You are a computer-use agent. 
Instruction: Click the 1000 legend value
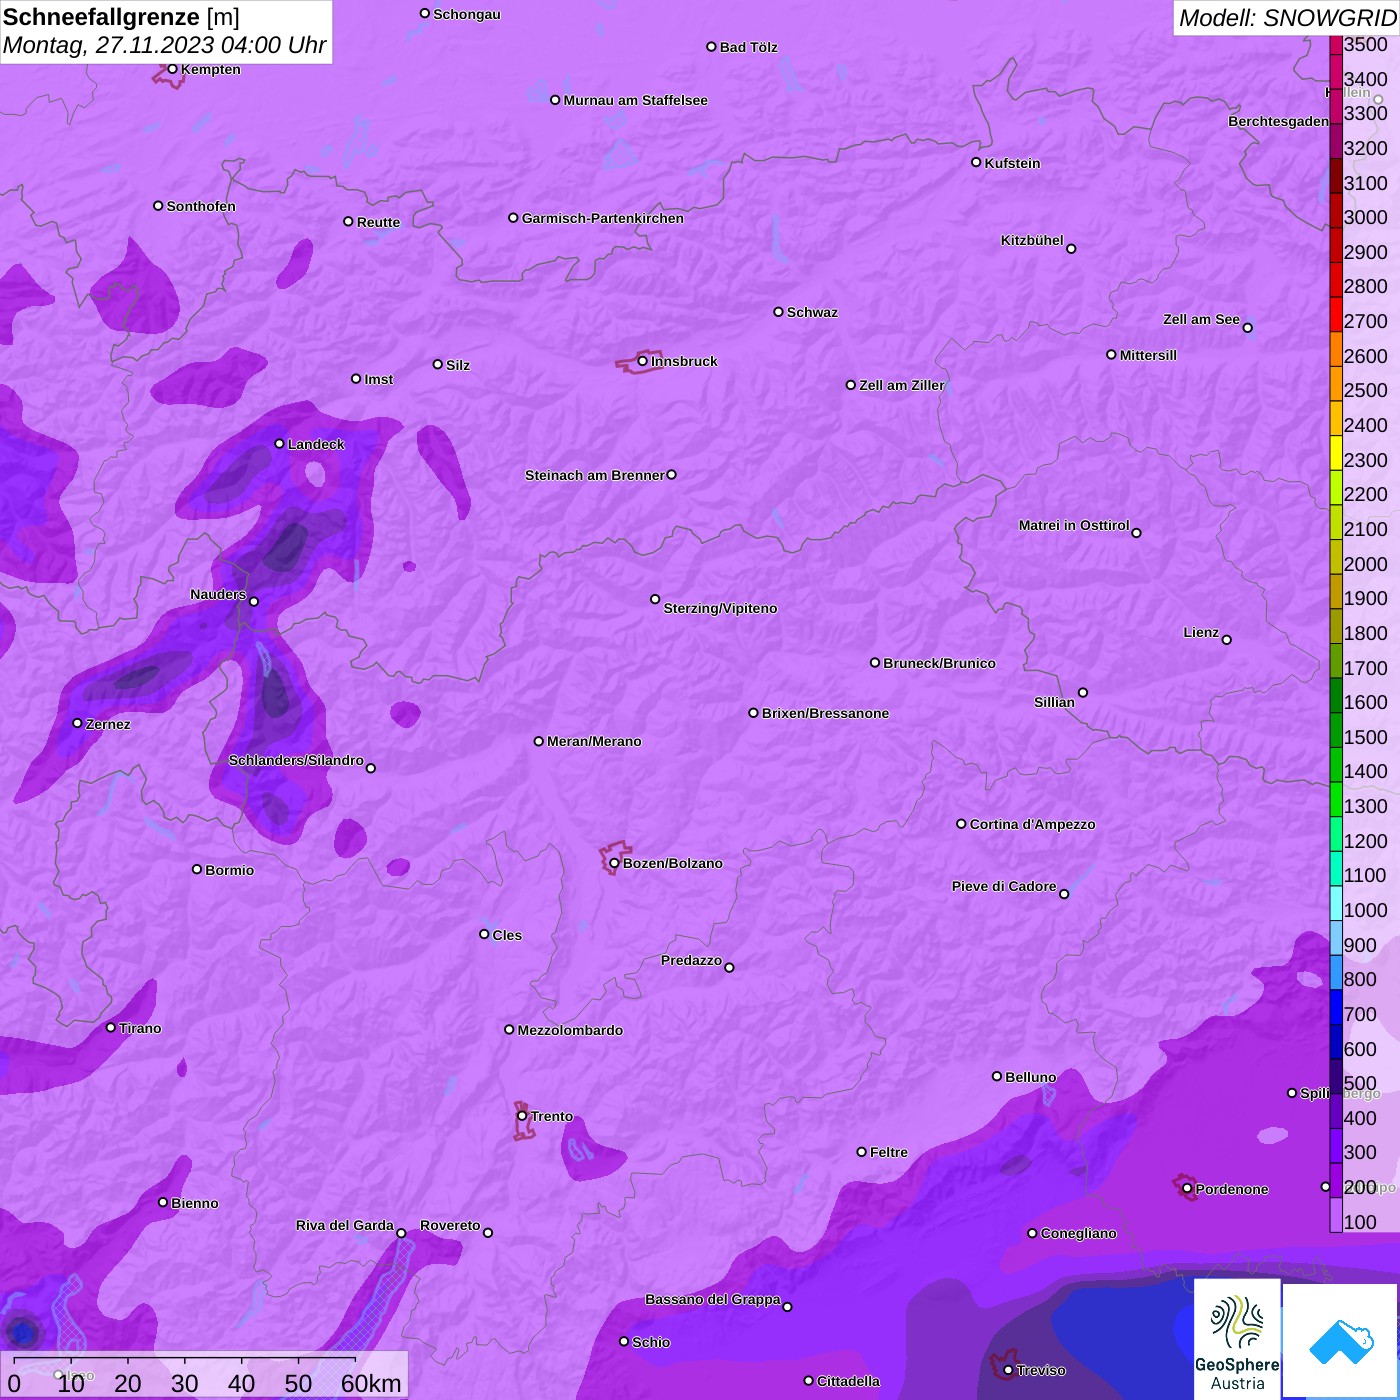1366,910
